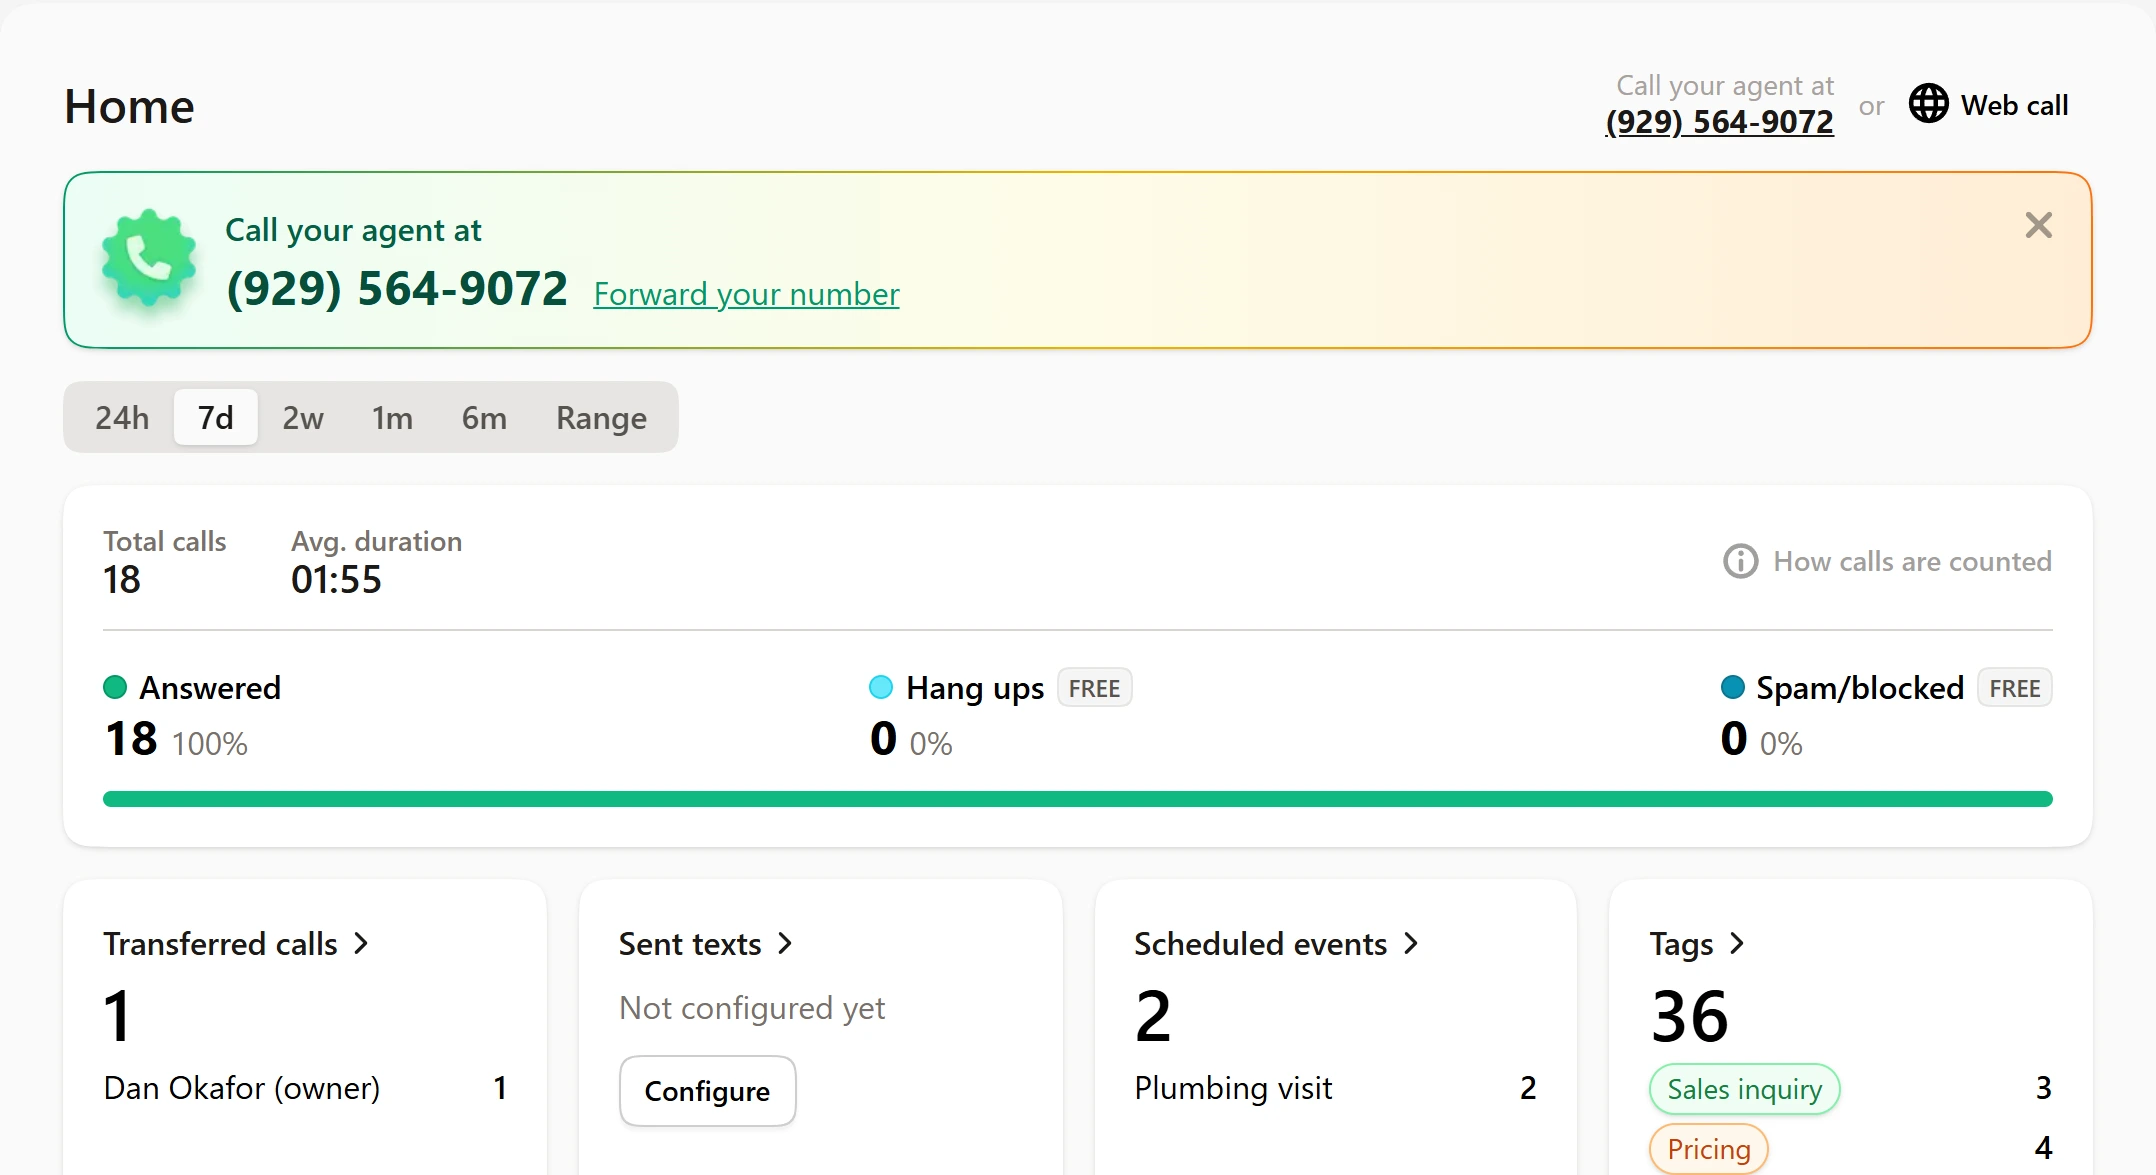The width and height of the screenshot is (2156, 1175).
Task: Click the FREE badge beside Hang ups
Action: click(1094, 688)
